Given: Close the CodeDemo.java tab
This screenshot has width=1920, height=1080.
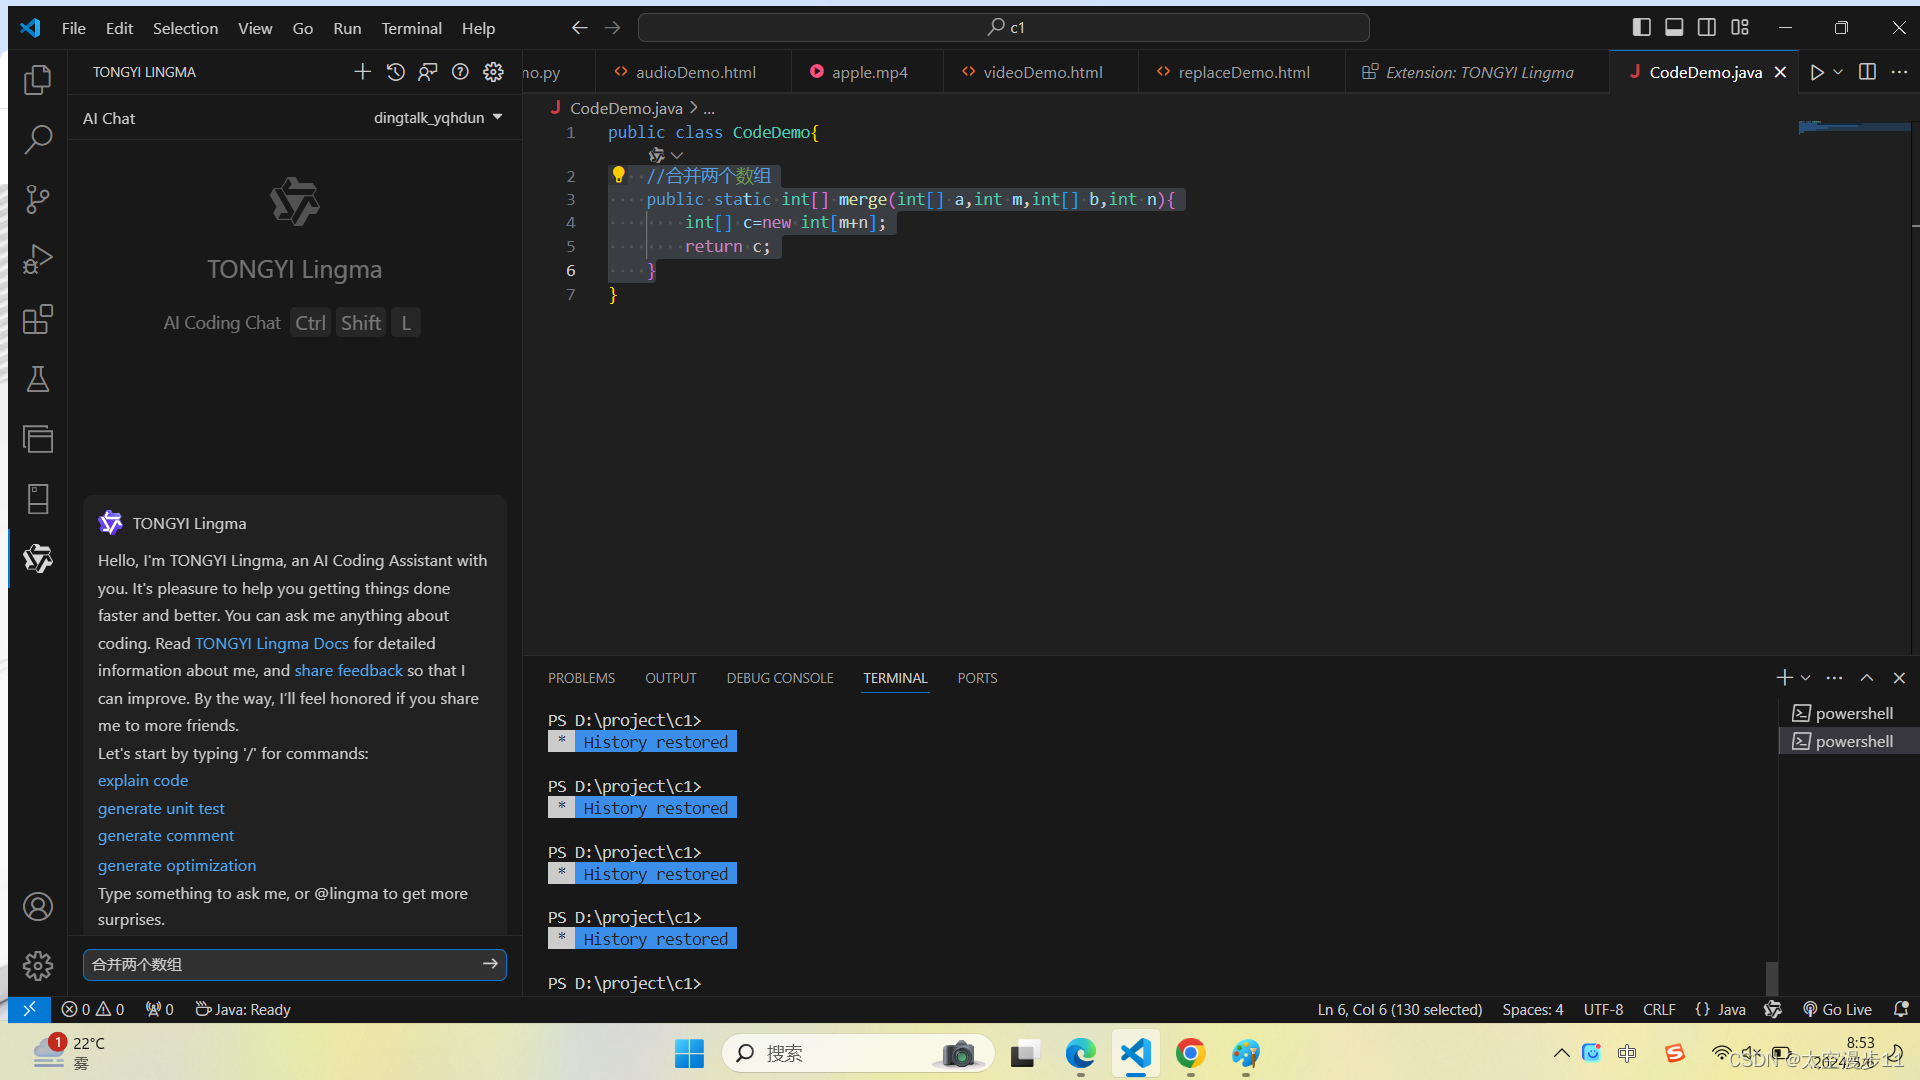Looking at the screenshot, I should coord(1780,72).
